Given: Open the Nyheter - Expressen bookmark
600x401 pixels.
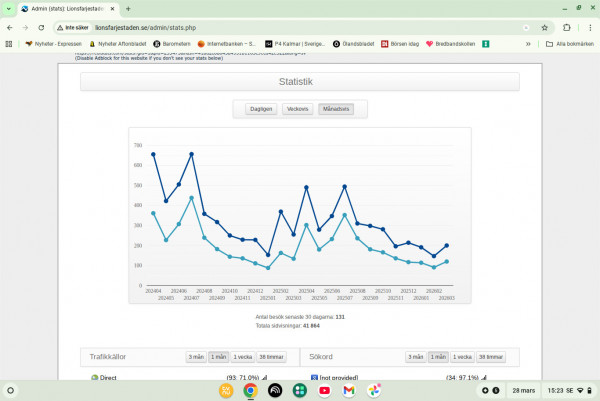Looking at the screenshot, I should tap(52, 44).
